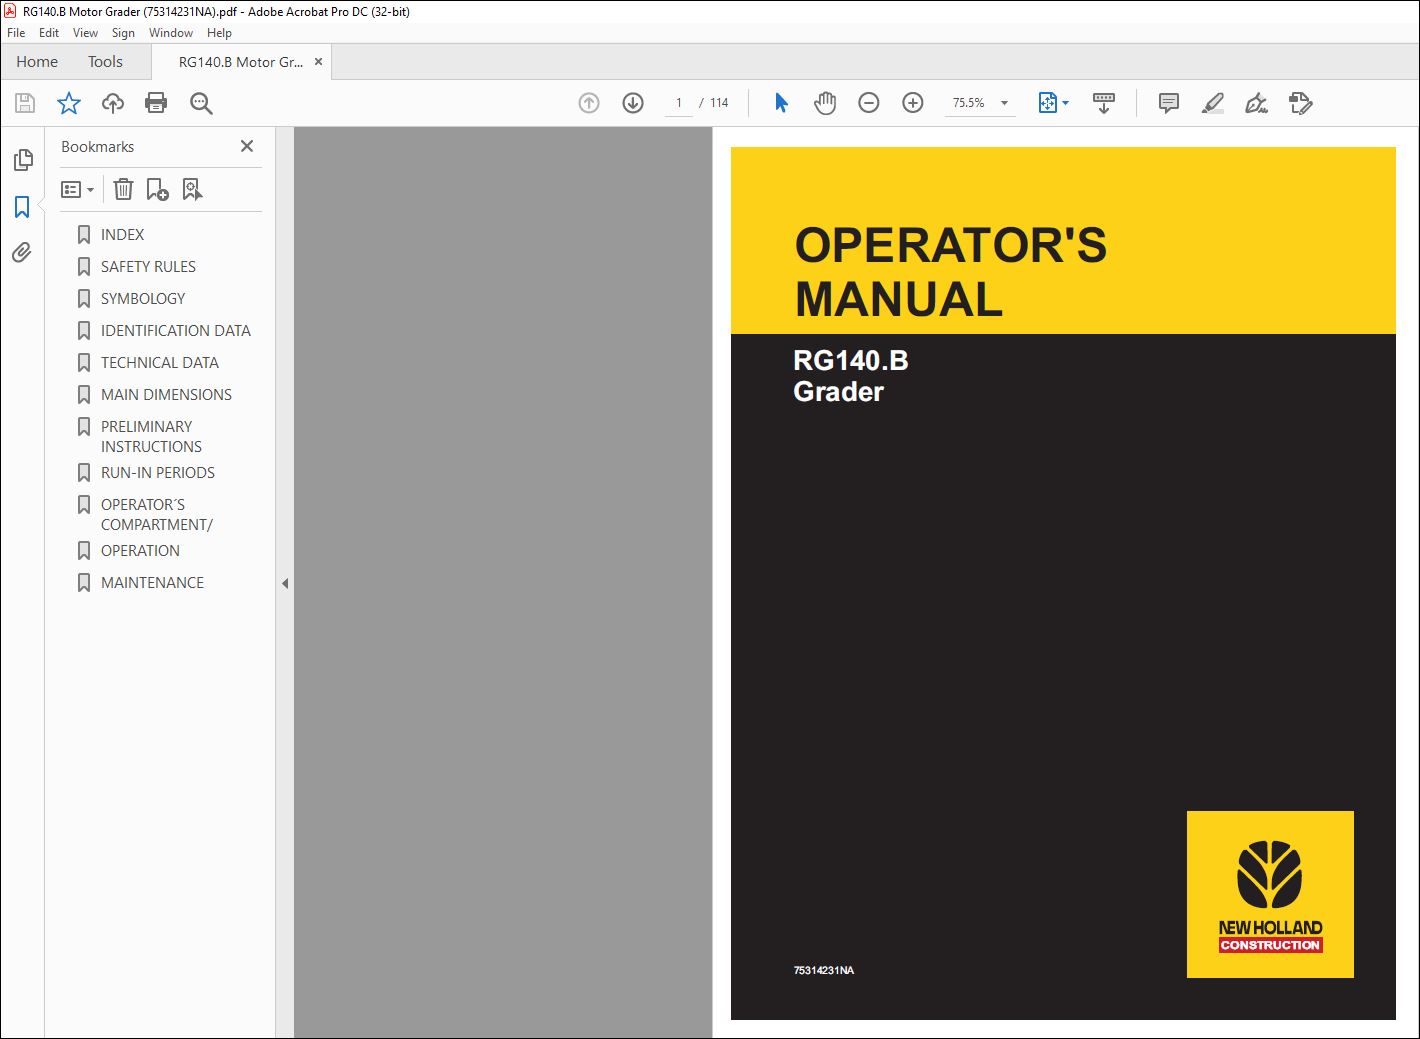Image resolution: width=1420 pixels, height=1039 pixels.
Task: Find current bookmark icon
Action: (192, 189)
